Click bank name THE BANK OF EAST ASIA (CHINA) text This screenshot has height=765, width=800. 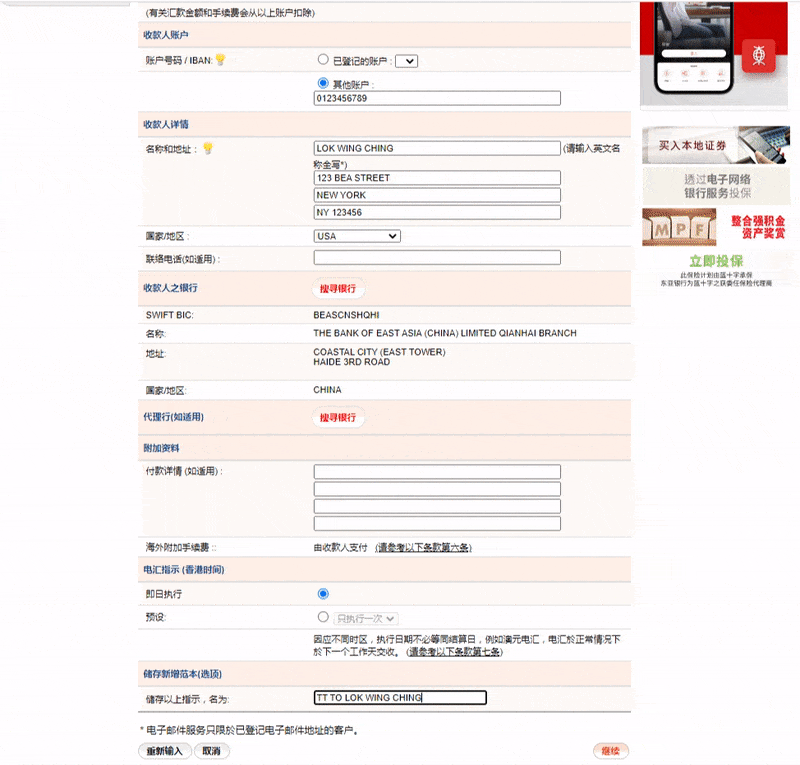coord(445,333)
